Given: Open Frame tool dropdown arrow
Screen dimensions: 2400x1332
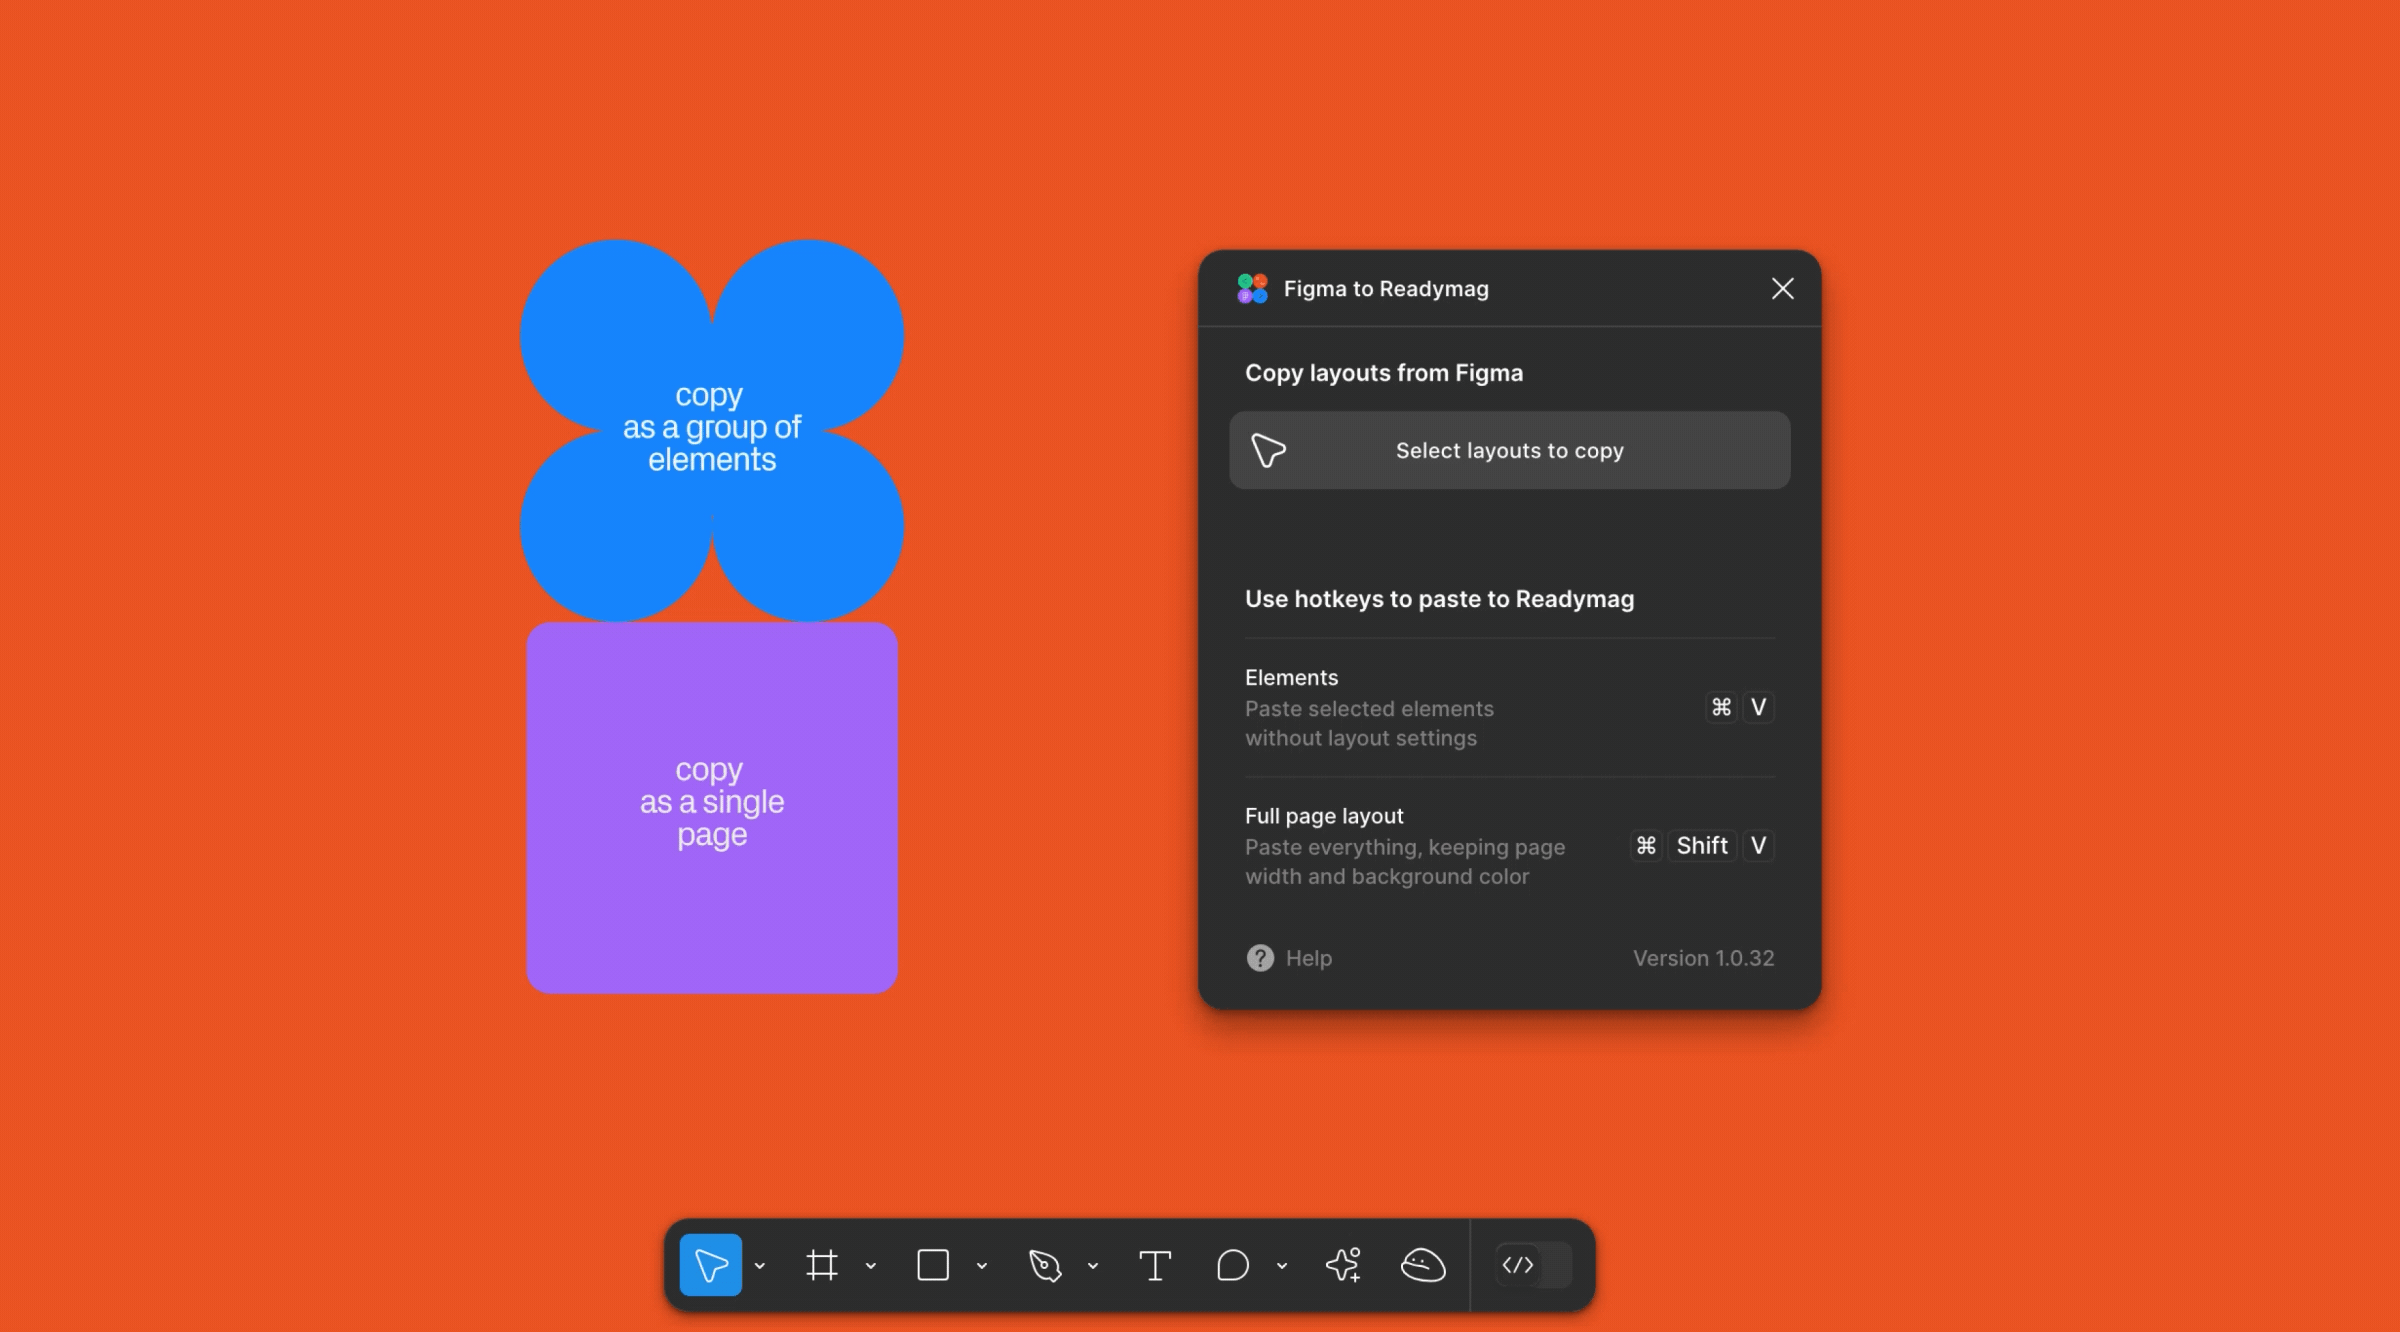Looking at the screenshot, I should pyautogui.click(x=871, y=1266).
